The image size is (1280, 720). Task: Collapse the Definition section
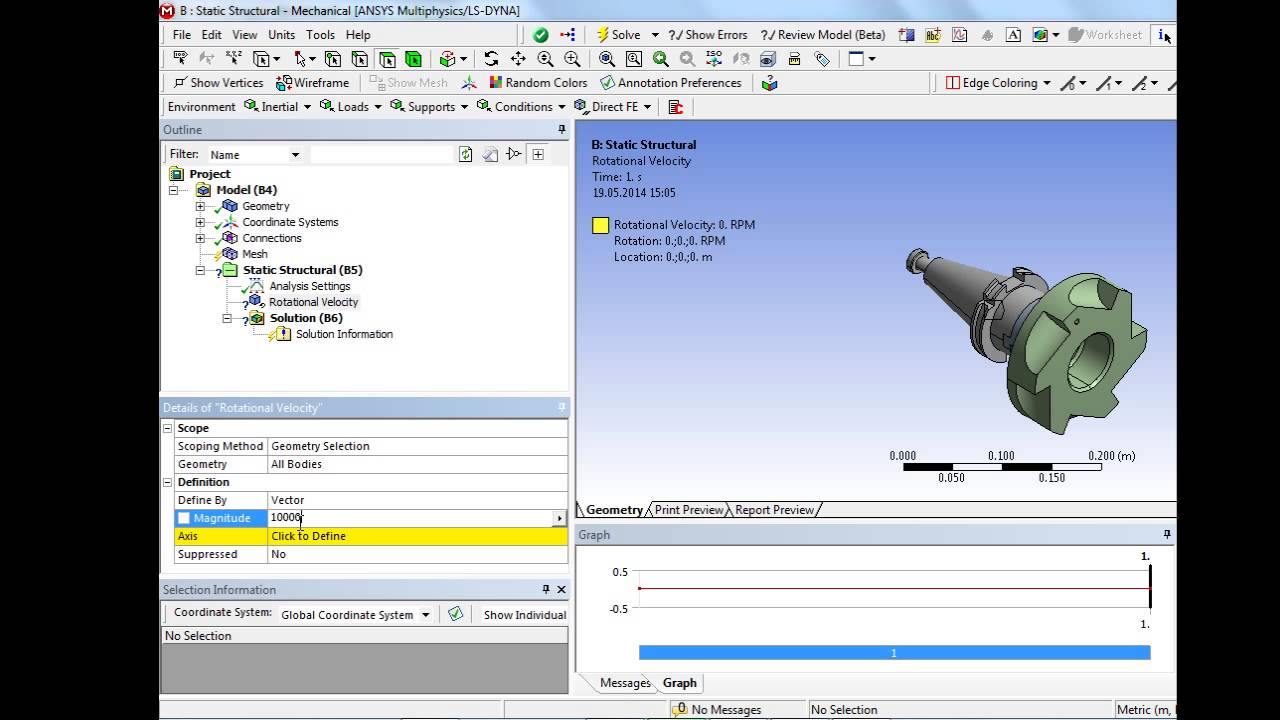pos(168,482)
